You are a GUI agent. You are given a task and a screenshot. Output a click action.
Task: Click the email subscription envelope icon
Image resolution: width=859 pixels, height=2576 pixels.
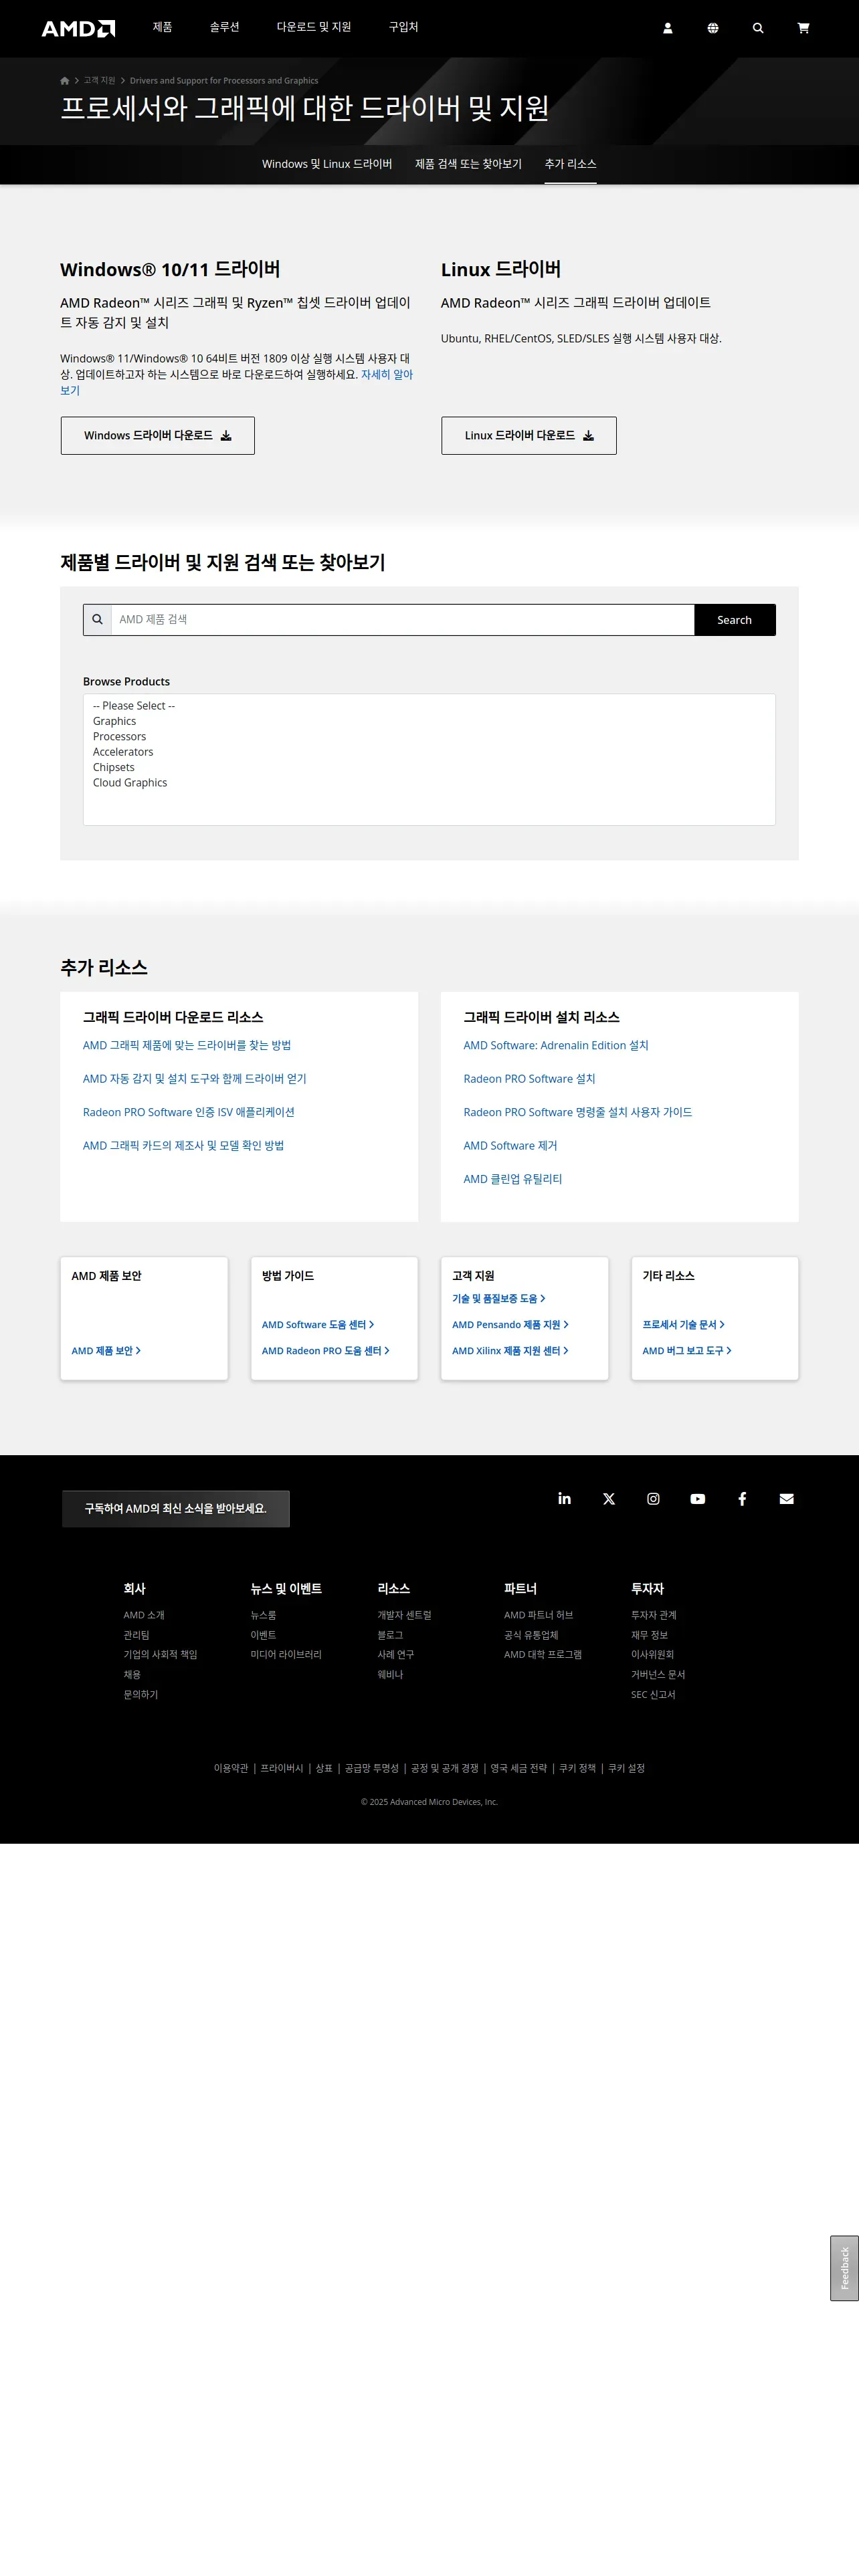pos(787,1499)
